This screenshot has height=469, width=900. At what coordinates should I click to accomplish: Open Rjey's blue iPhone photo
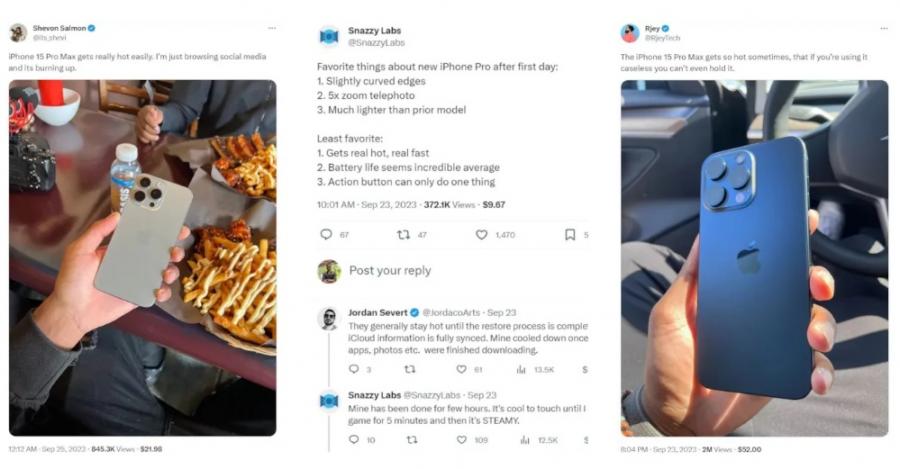click(753, 258)
